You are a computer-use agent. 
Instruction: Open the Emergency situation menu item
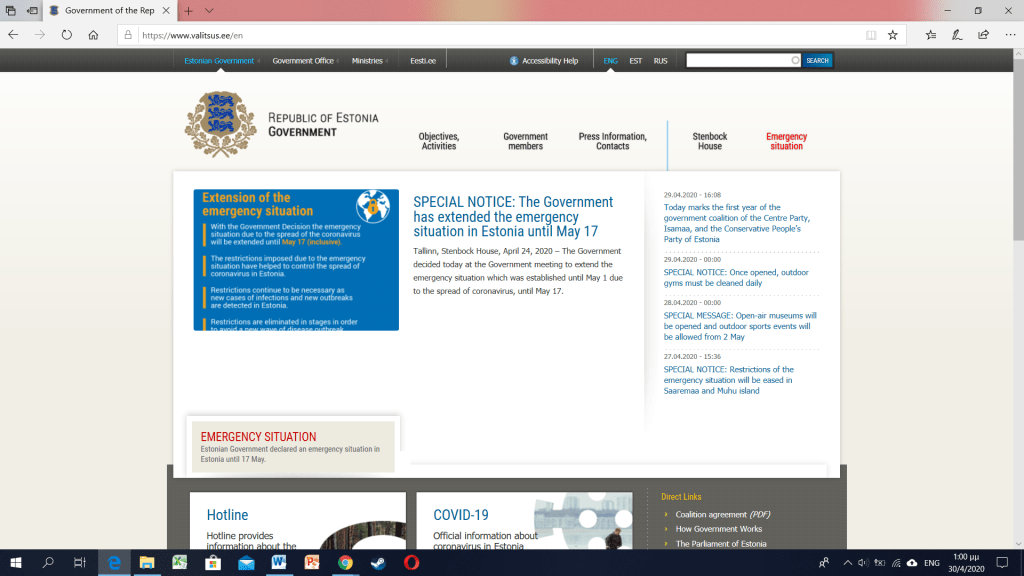(786, 141)
